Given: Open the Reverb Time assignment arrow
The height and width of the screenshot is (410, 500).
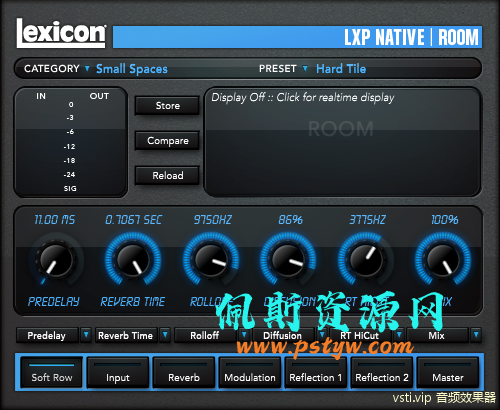Looking at the screenshot, I should point(165,335).
